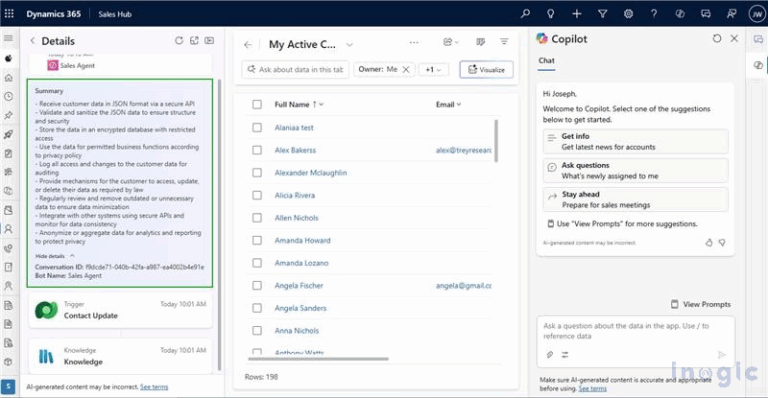Click the search magnifier in top bar
Screen dimensions: 768x398
click(525, 14)
